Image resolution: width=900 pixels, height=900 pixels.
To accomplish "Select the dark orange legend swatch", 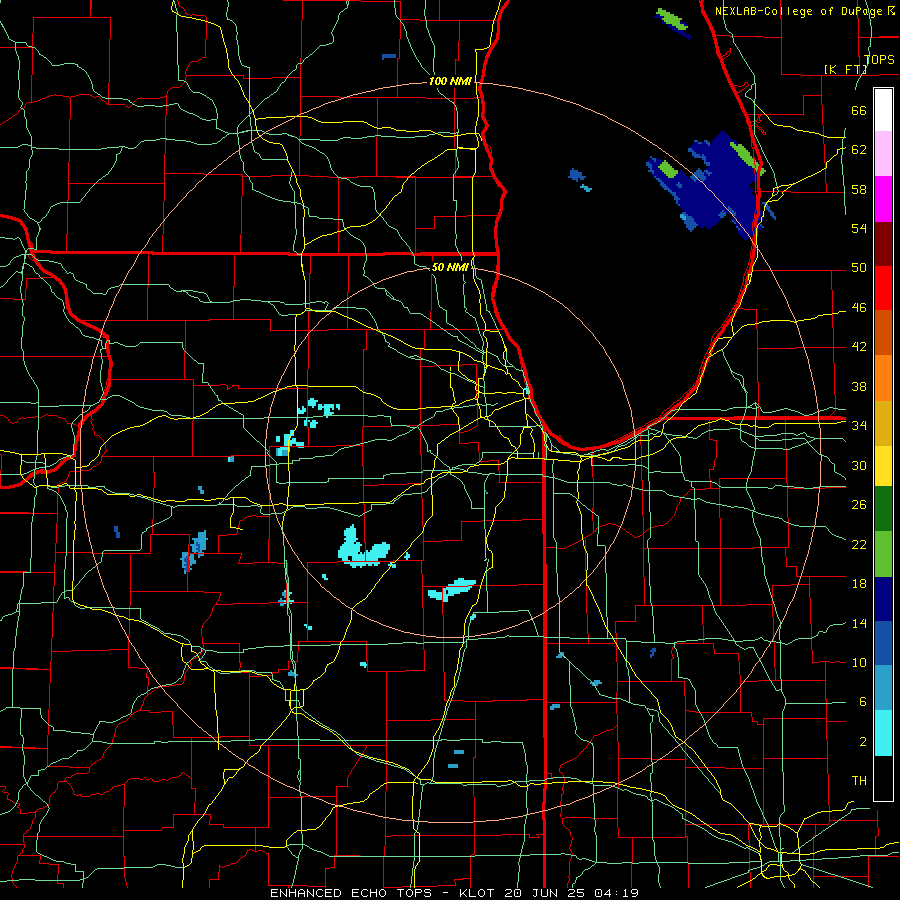I will coord(883,333).
